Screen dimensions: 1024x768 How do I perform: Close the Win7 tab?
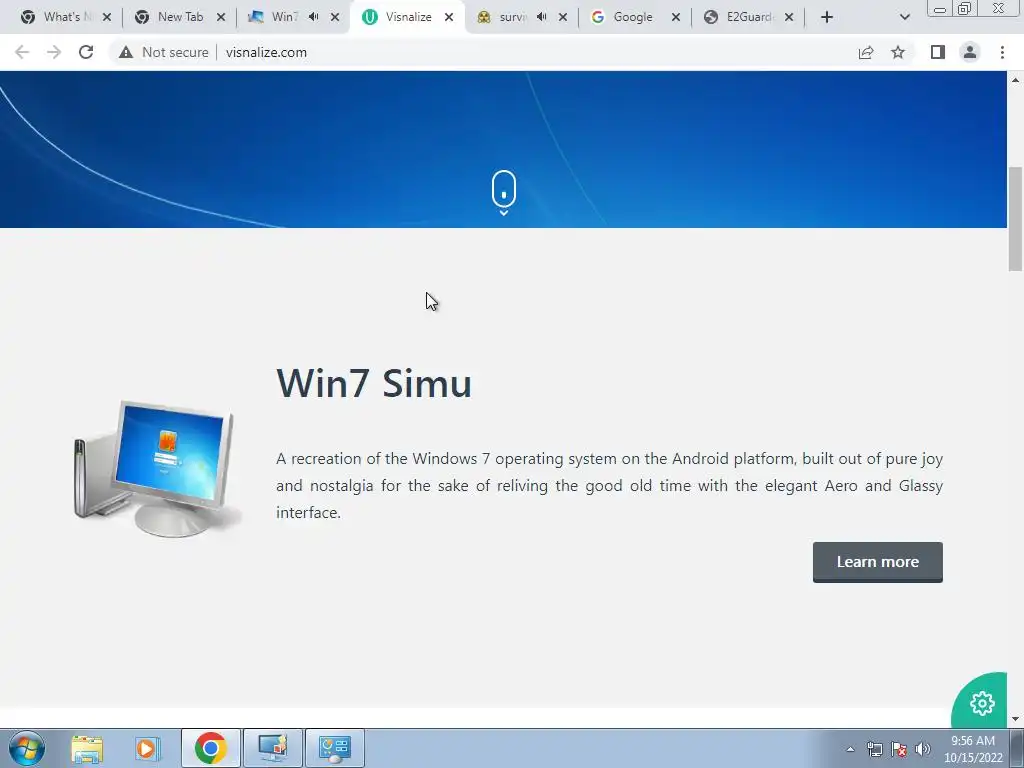(x=335, y=17)
